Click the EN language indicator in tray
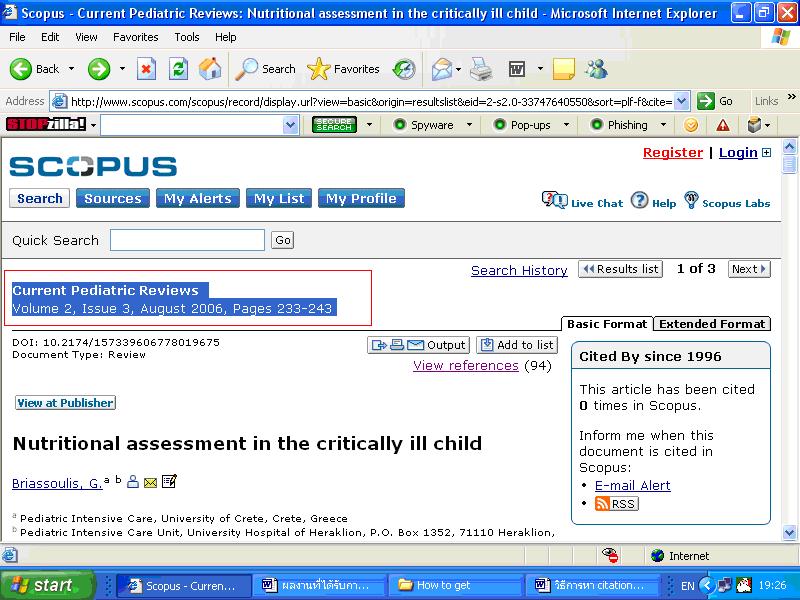800x600 pixels. pyautogui.click(x=687, y=586)
